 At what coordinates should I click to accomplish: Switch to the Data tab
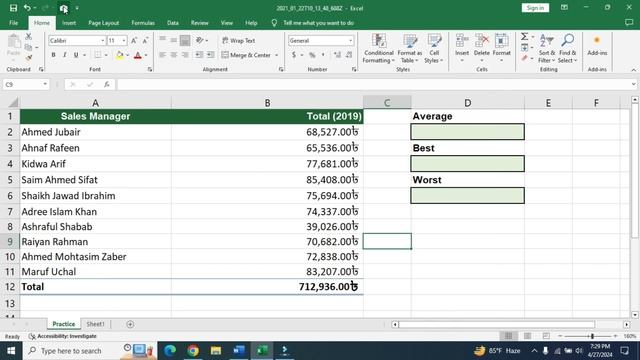[173, 23]
